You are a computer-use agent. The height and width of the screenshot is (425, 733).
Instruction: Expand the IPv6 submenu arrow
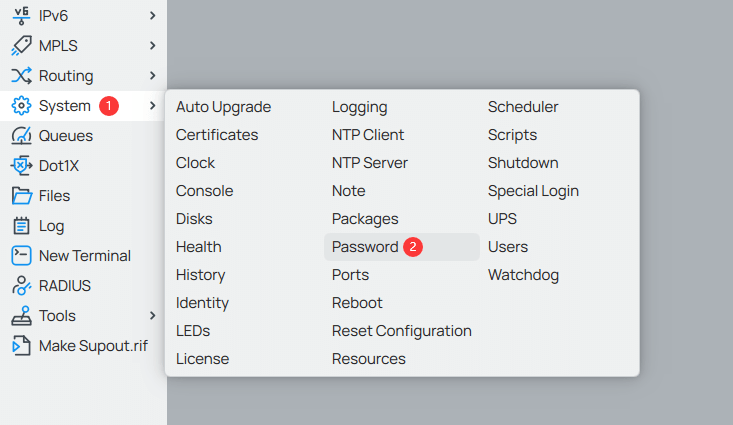(x=152, y=16)
